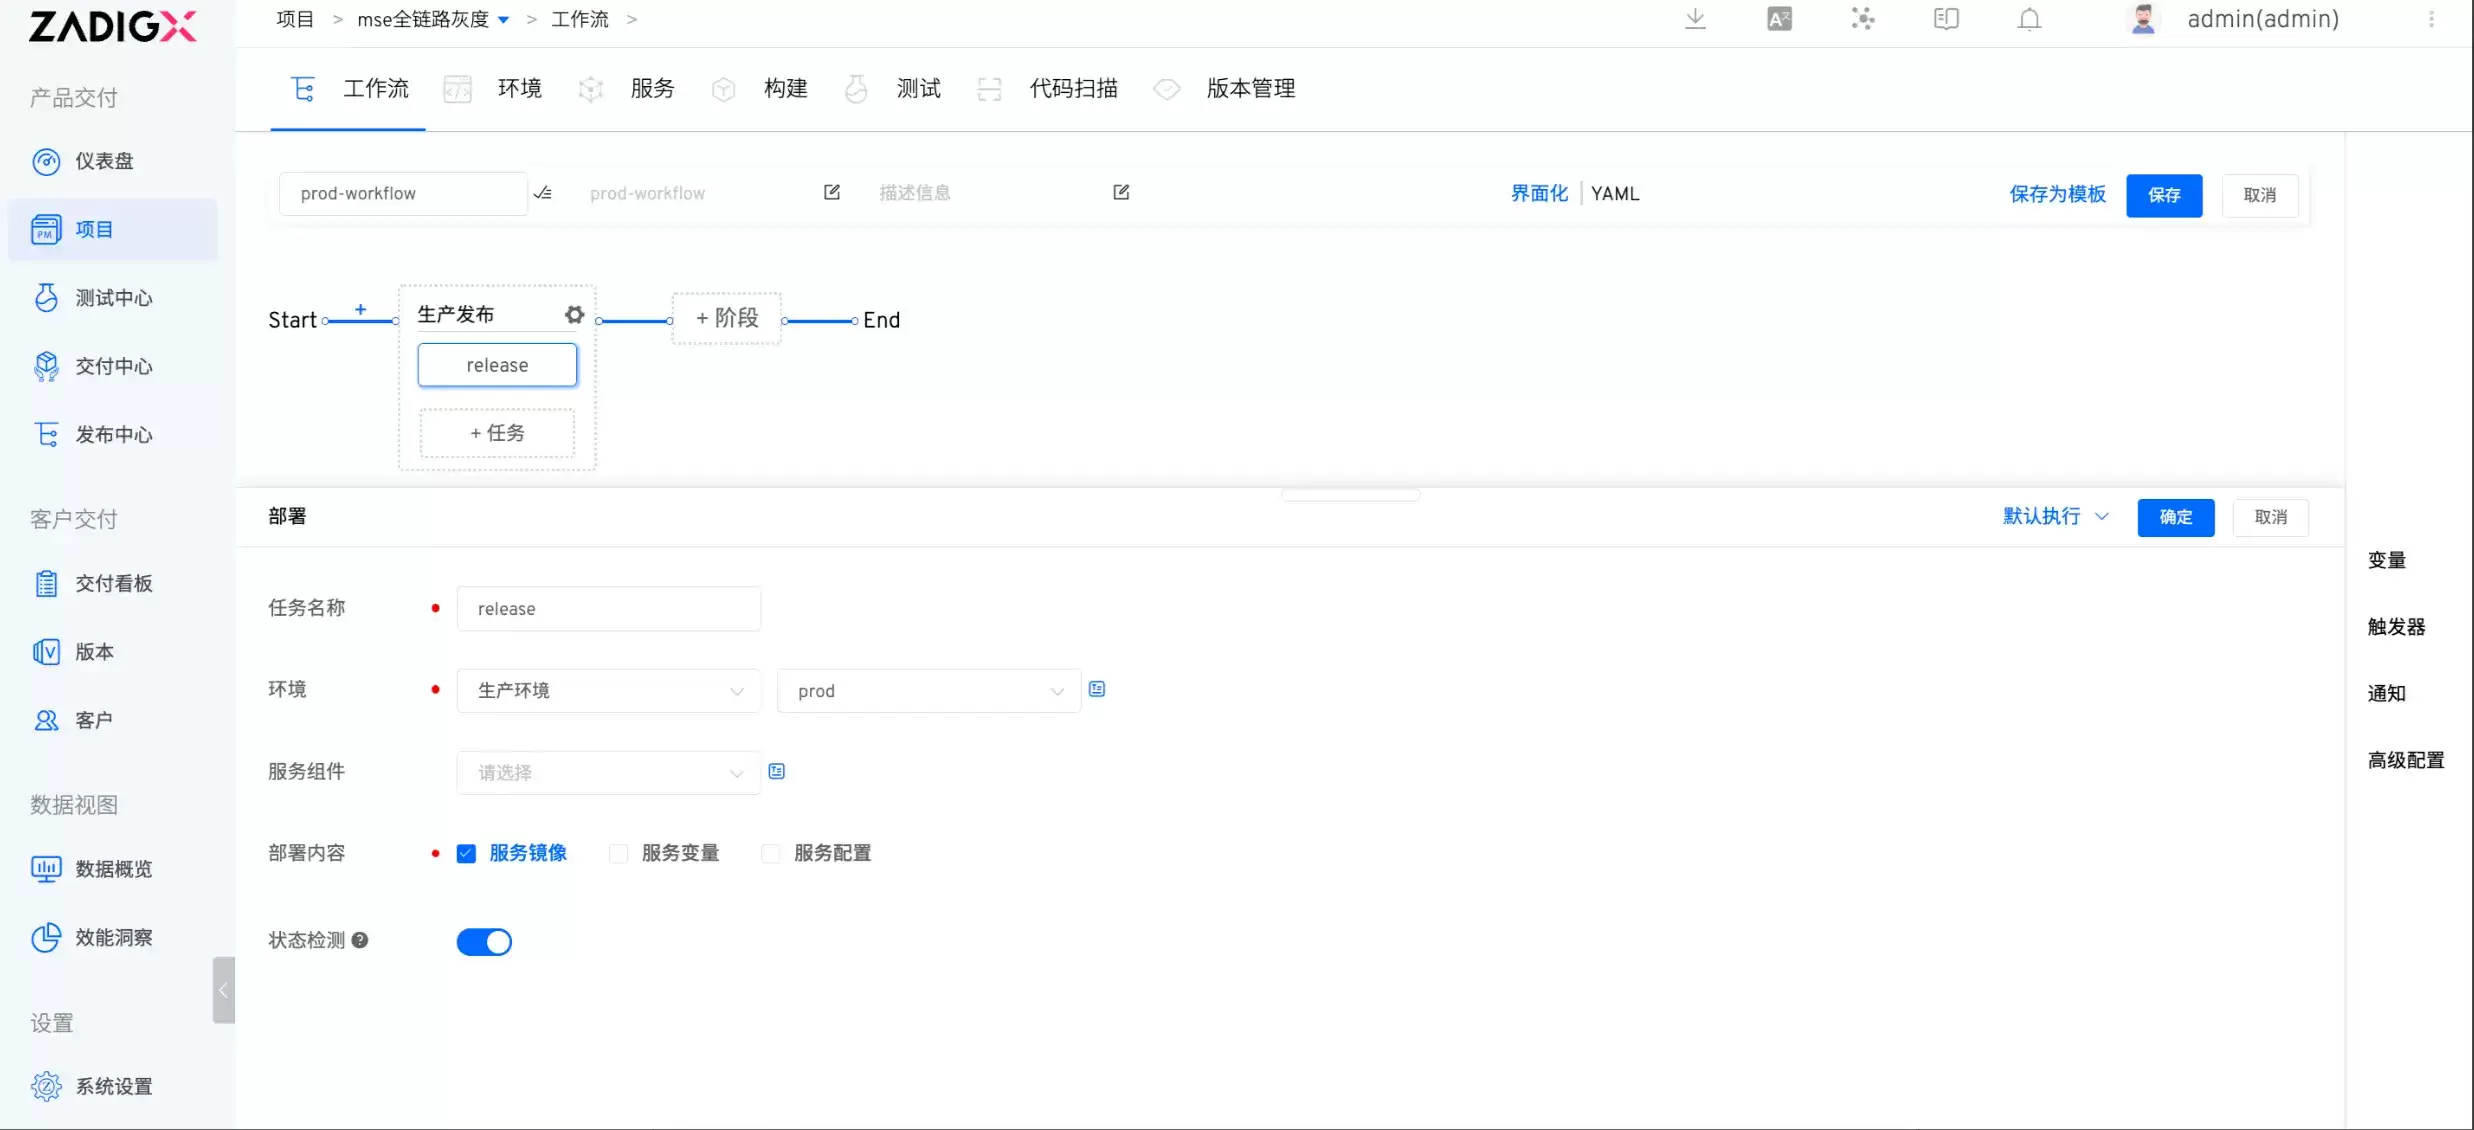Open stage settings gear for 生产发布

click(x=574, y=315)
